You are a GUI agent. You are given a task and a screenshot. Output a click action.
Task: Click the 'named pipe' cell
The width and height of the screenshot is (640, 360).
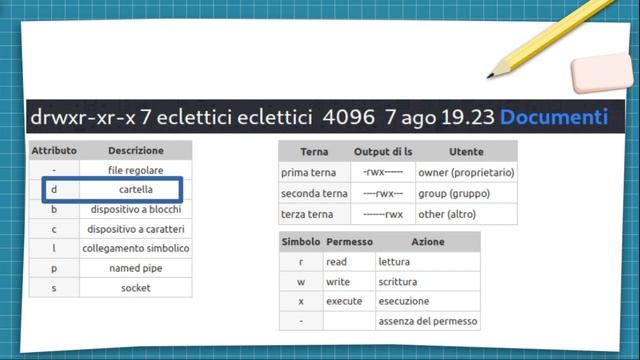pyautogui.click(x=136, y=268)
